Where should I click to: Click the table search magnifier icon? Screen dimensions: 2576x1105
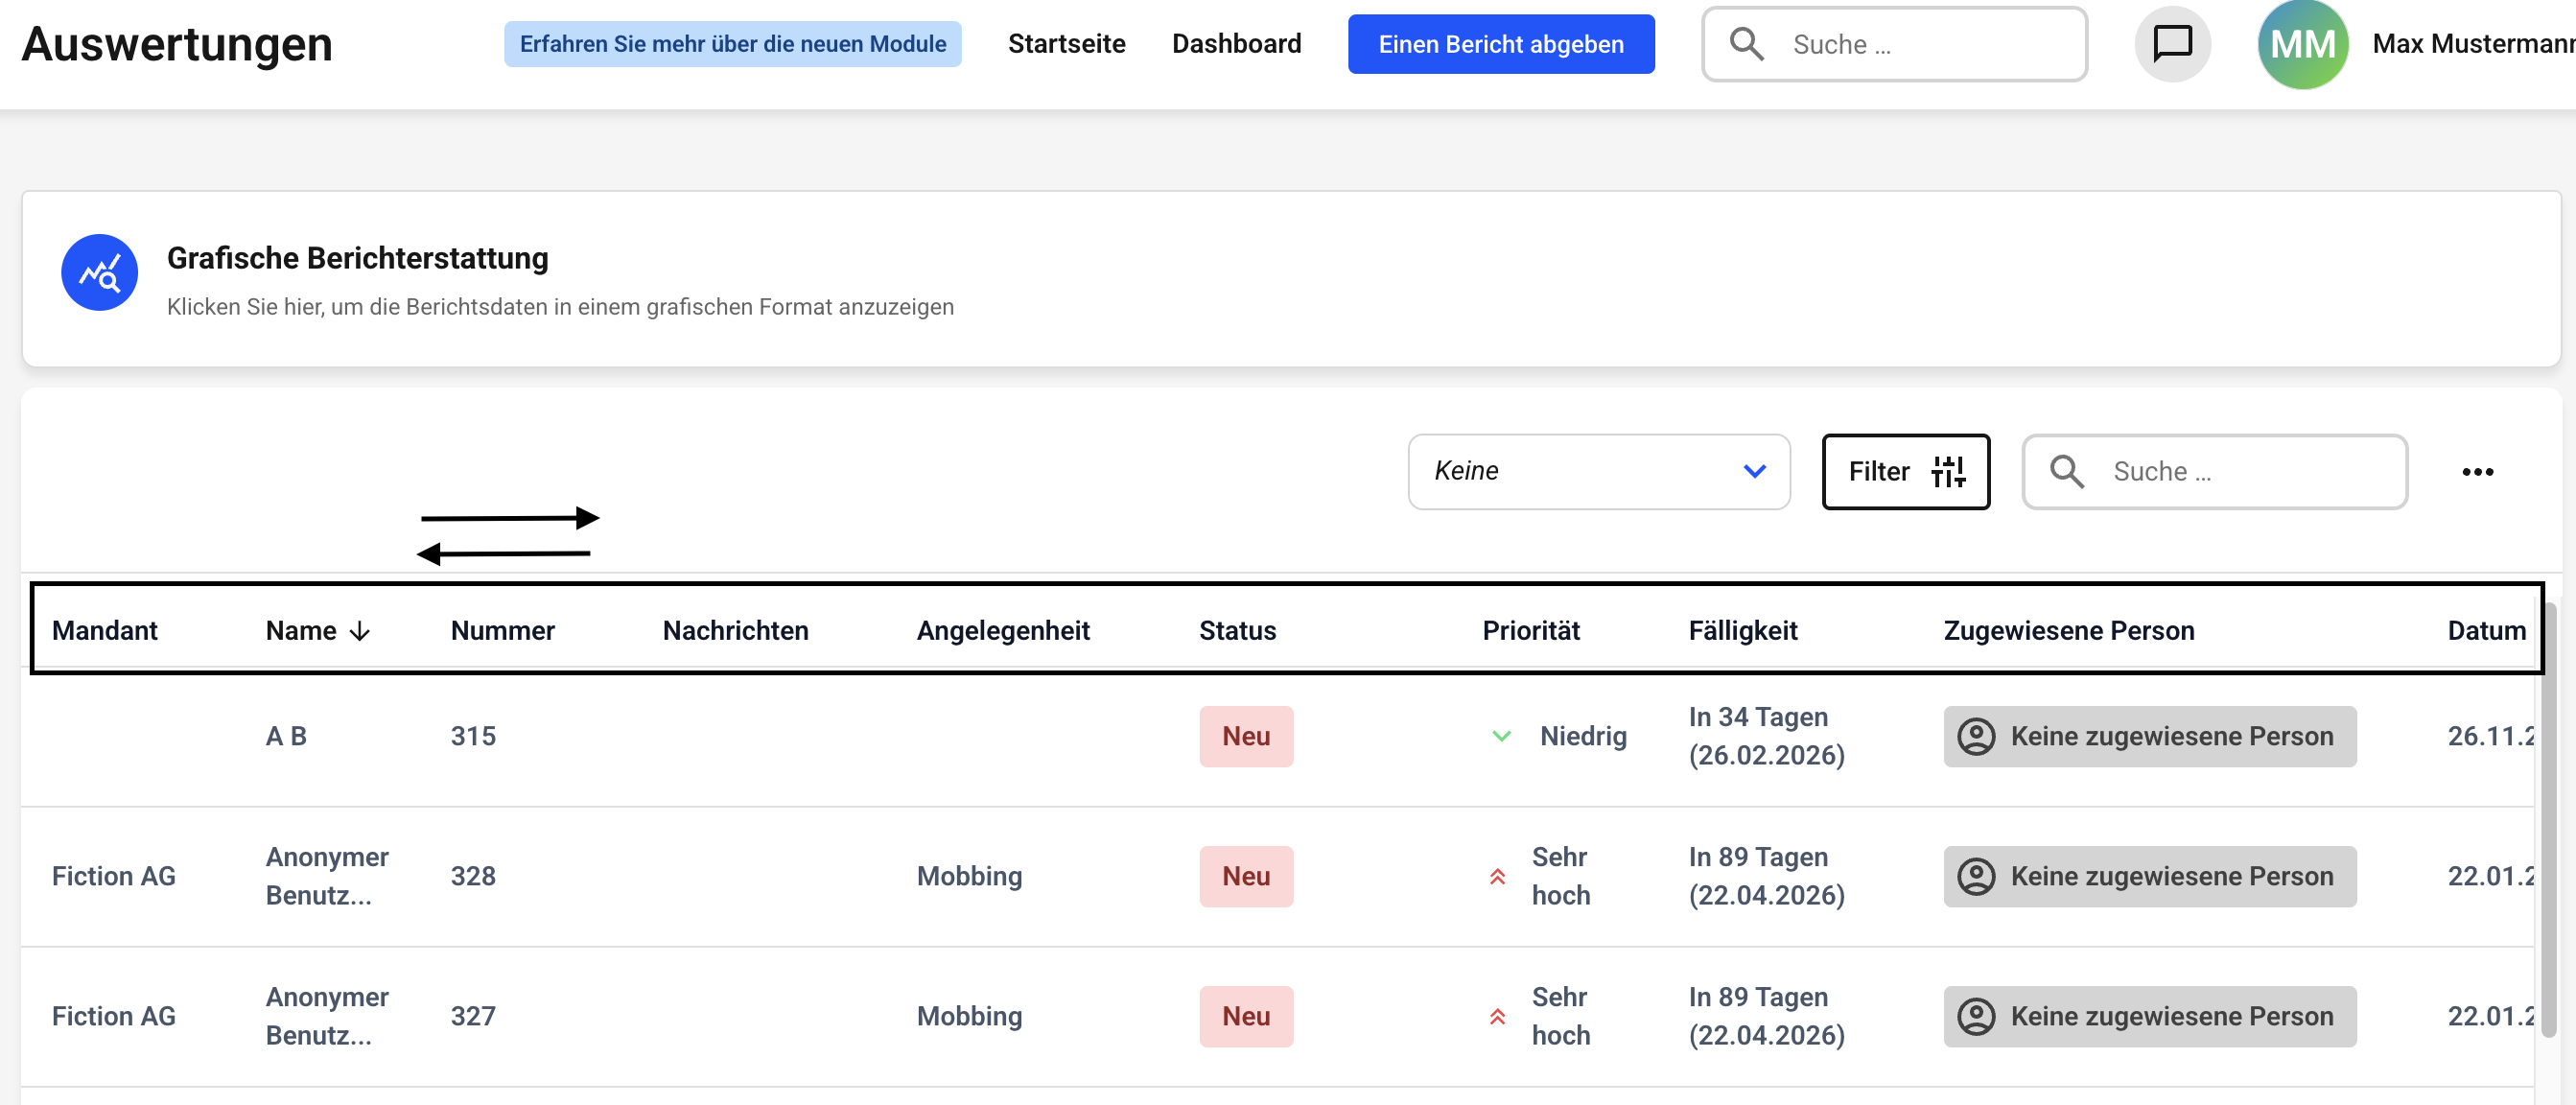coord(2066,471)
